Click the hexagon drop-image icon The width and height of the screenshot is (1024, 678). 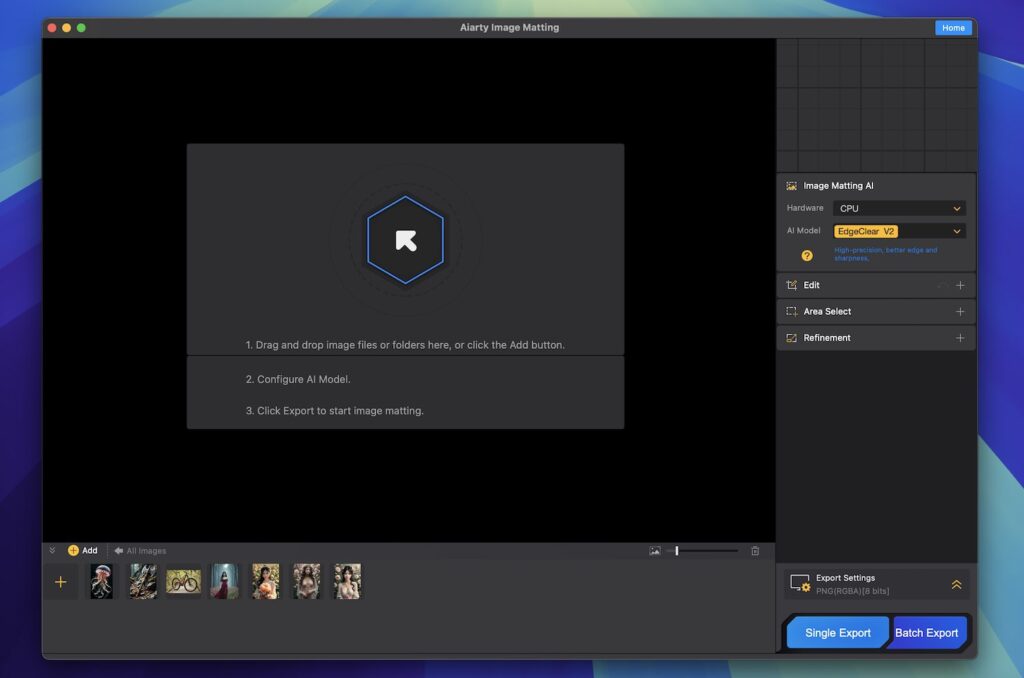(x=406, y=240)
